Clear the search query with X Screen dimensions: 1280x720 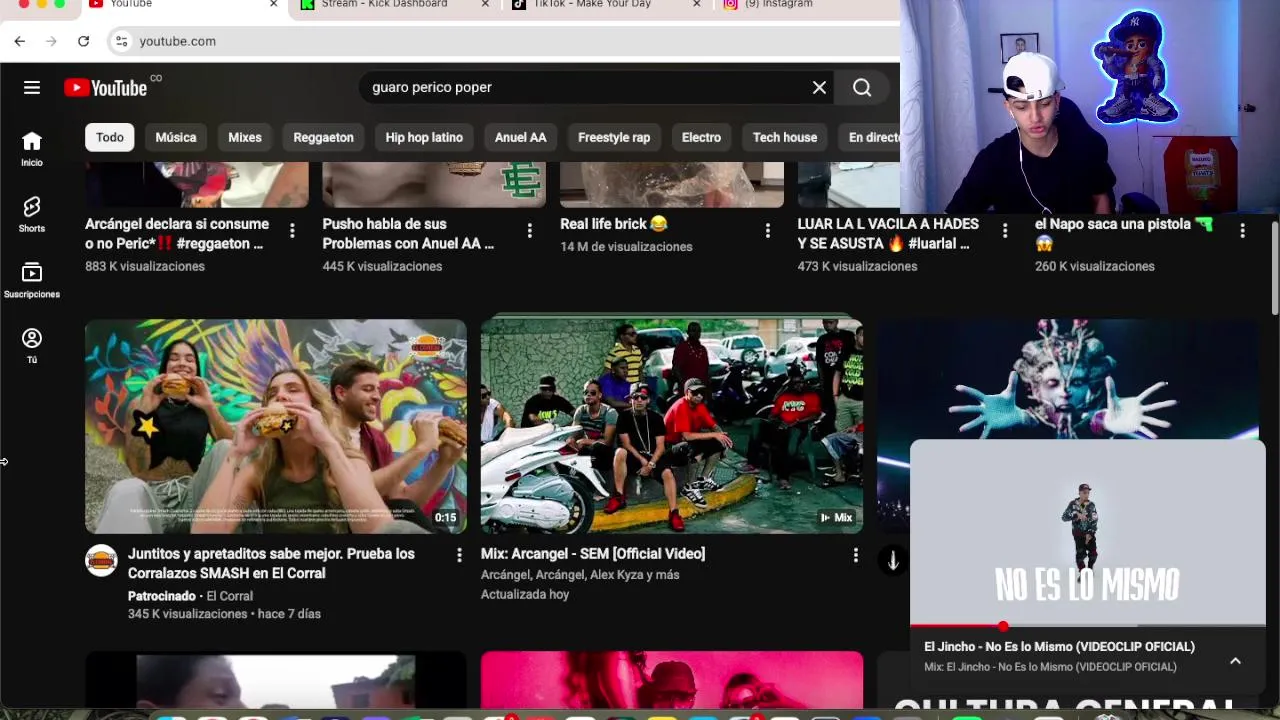tap(819, 88)
